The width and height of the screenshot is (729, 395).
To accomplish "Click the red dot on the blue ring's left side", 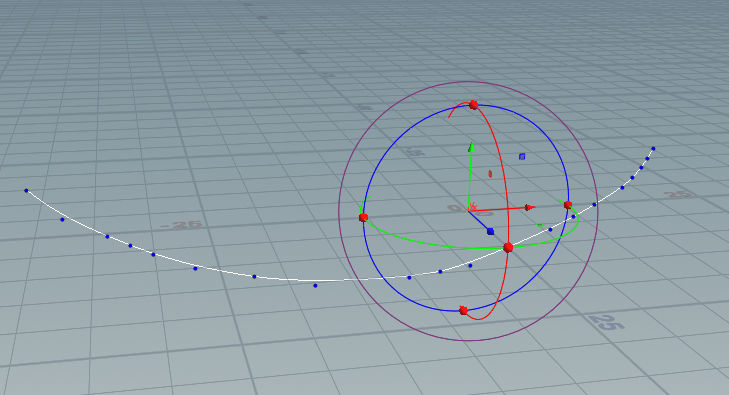I will coord(364,217).
